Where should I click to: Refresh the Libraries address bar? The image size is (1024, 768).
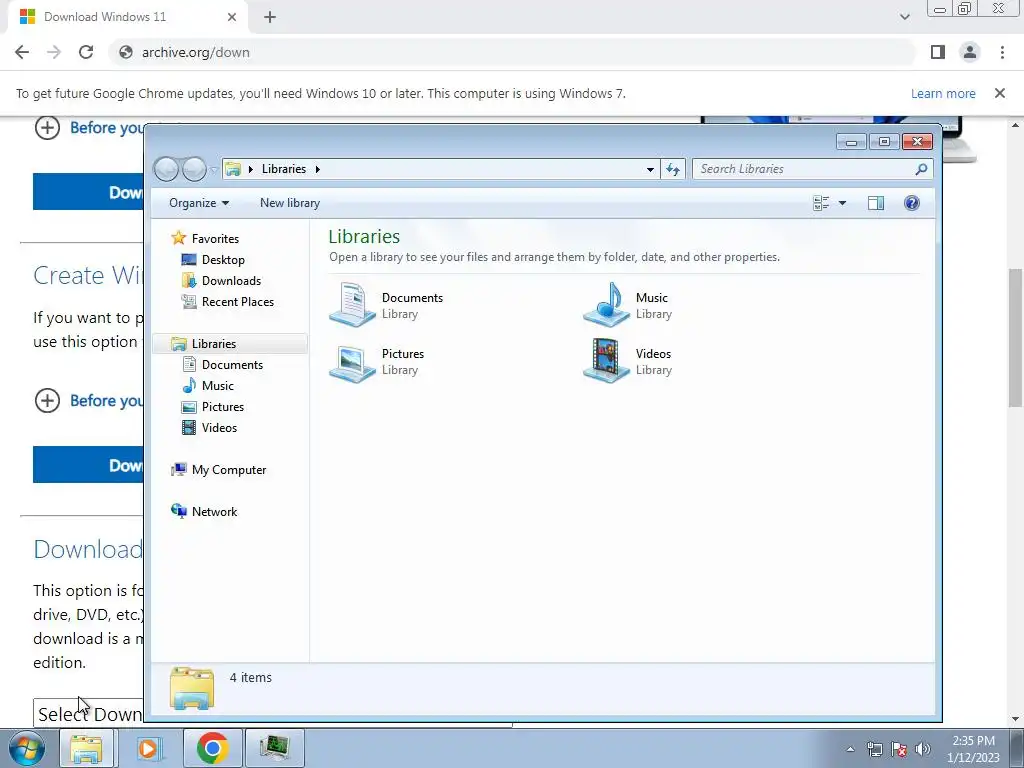click(673, 169)
